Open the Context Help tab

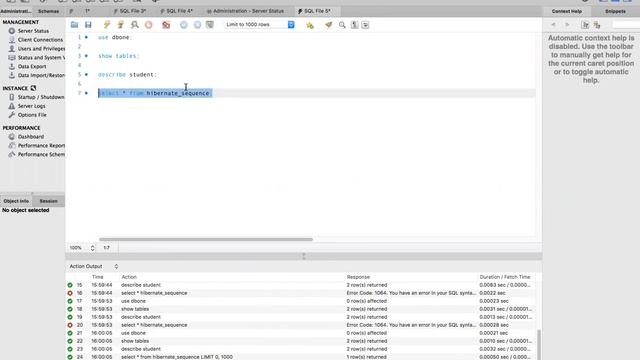(567, 11)
